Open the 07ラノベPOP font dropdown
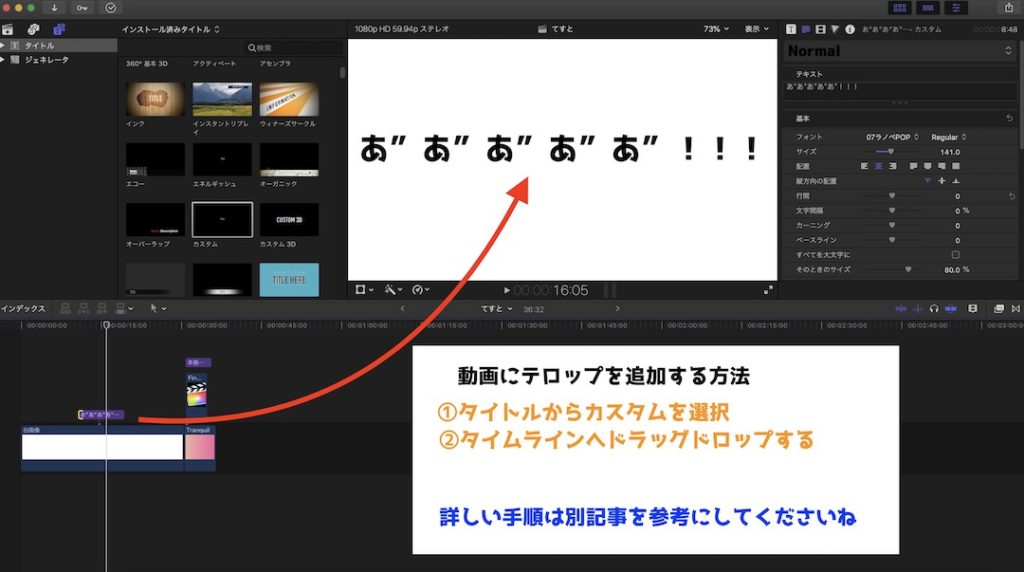This screenshot has height=572, width=1024. [892, 137]
